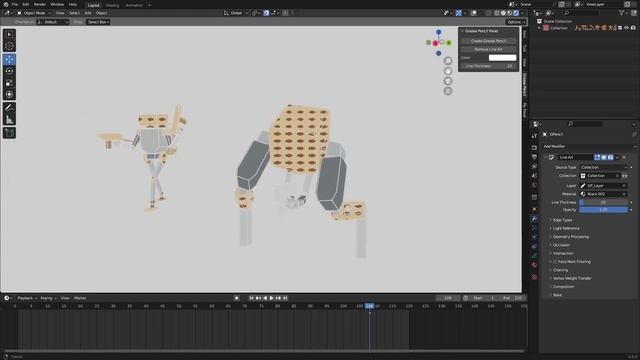640x360 pixels.
Task: Open the Global transform orientation dropdown
Action: click(236, 13)
